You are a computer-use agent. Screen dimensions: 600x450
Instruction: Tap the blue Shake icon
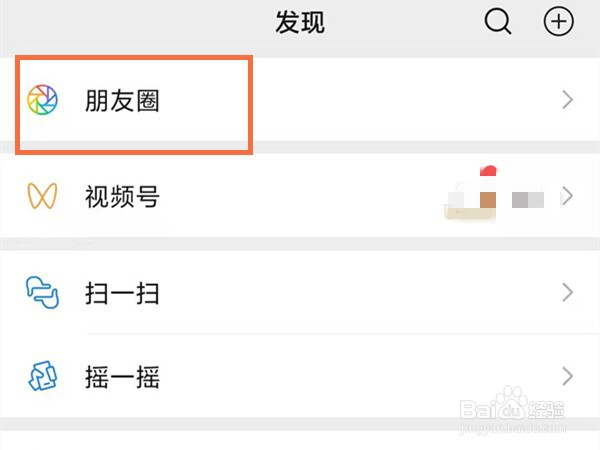42,377
